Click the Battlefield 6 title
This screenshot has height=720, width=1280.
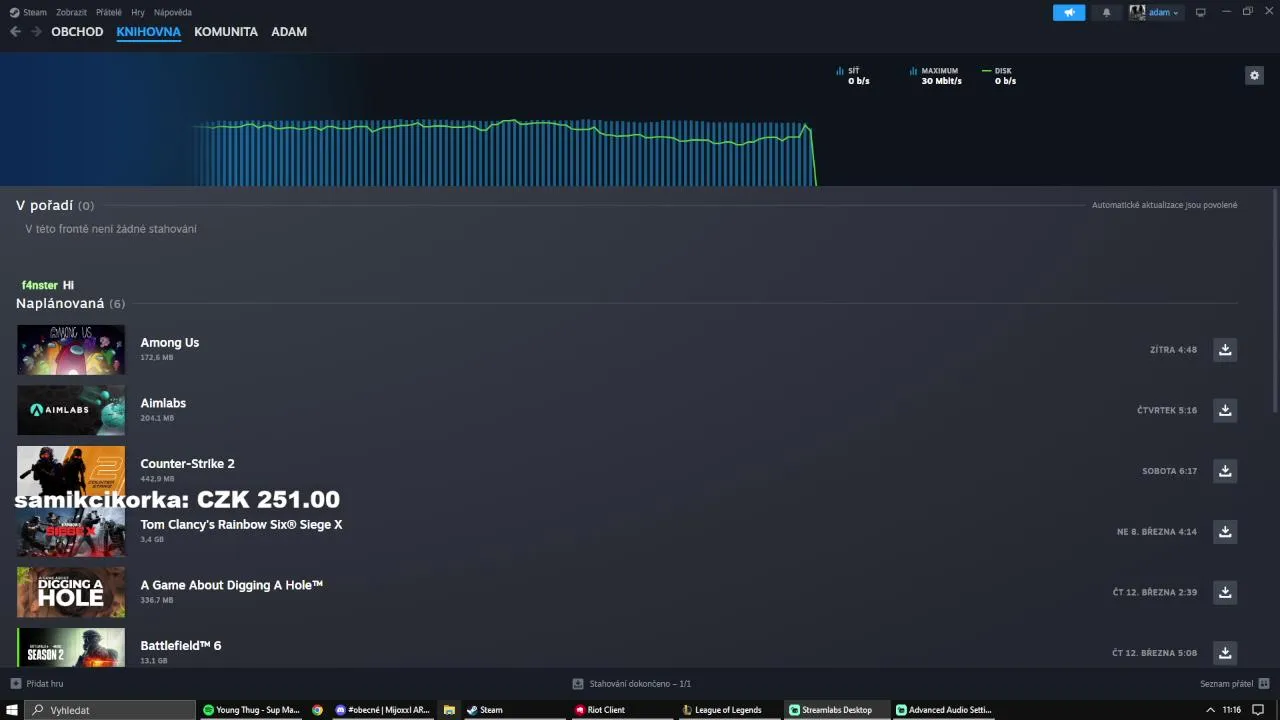click(181, 645)
